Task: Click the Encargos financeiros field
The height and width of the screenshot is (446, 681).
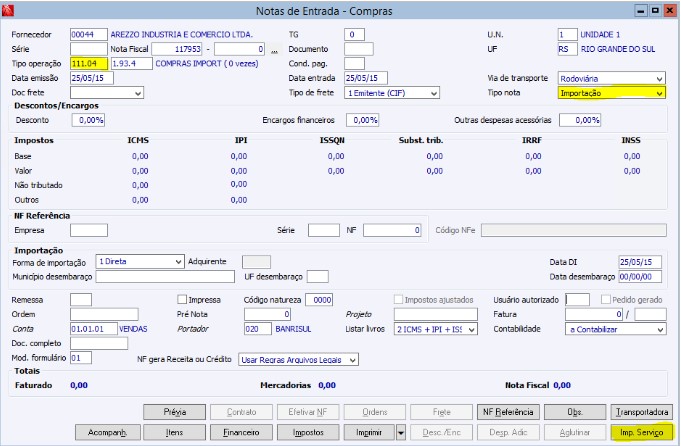Action: 363,120
